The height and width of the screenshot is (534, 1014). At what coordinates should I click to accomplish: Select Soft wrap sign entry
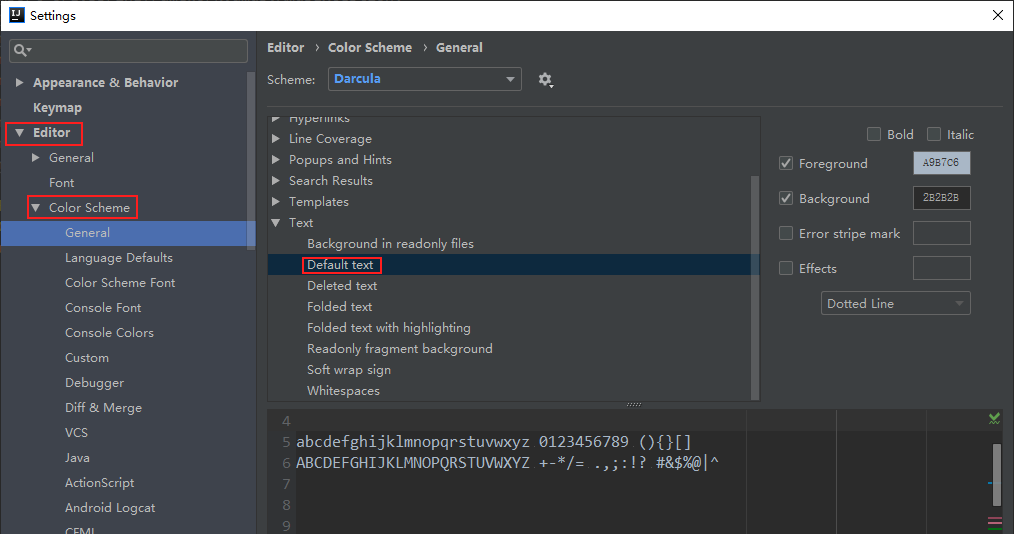pyautogui.click(x=349, y=370)
